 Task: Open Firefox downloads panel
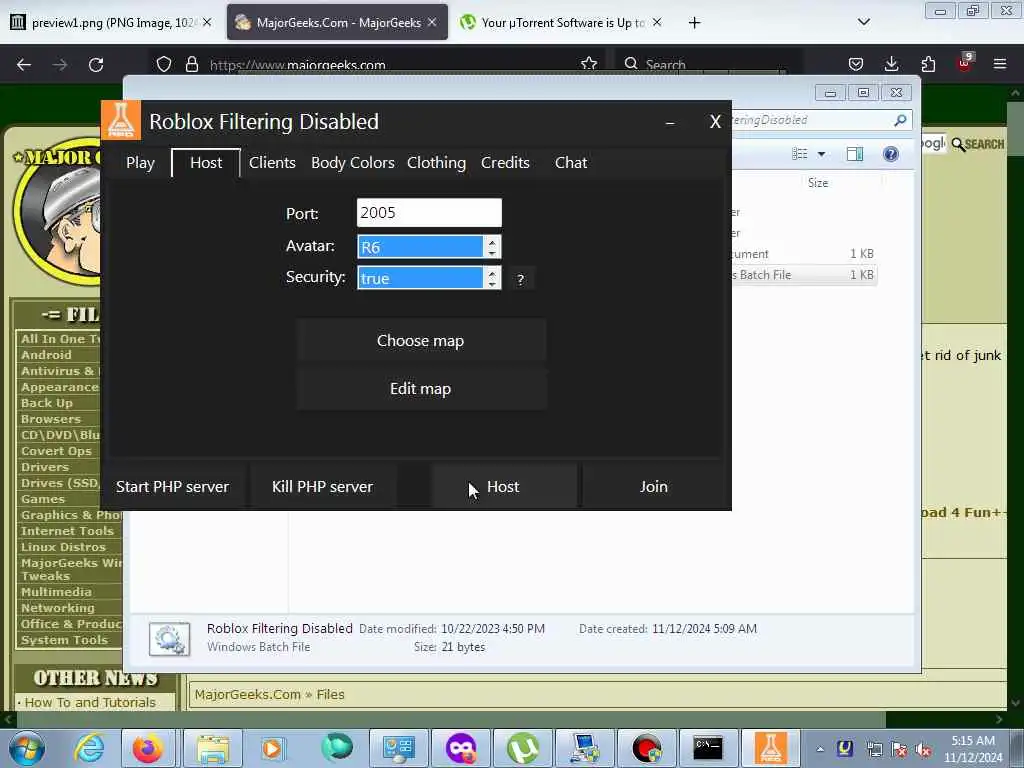pos(891,64)
